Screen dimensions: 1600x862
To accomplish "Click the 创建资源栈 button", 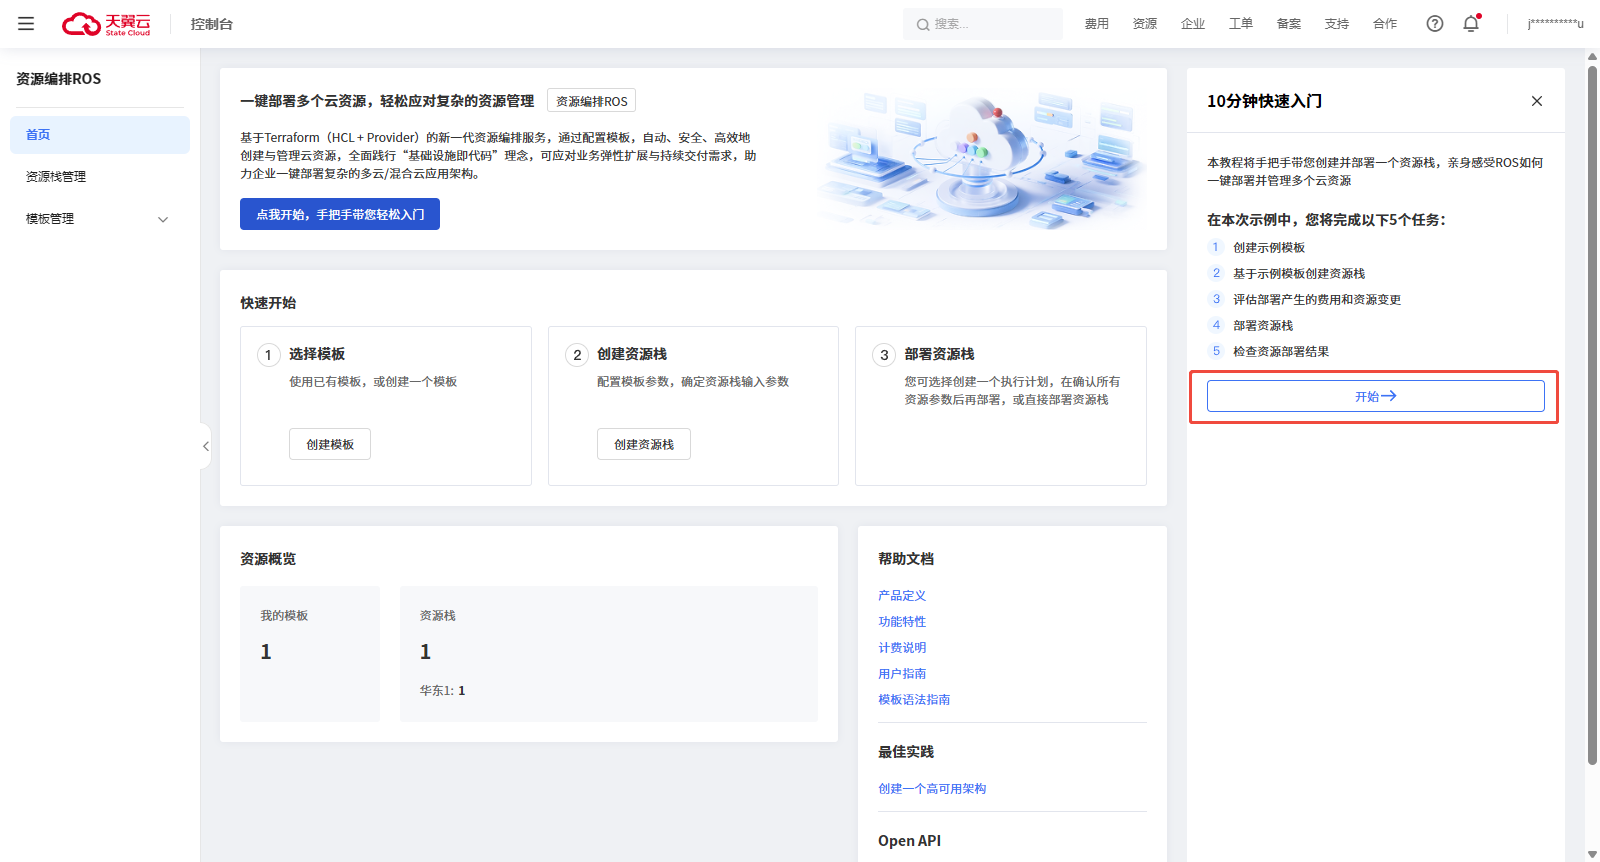I will point(644,444).
